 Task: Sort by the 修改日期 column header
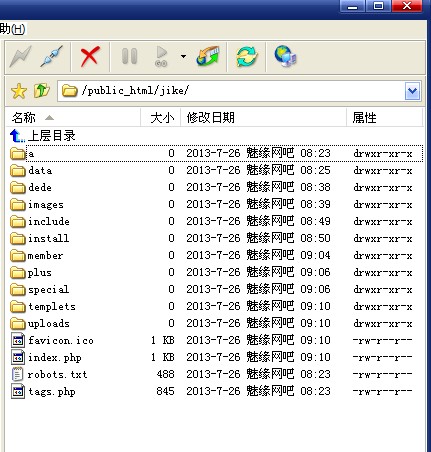click(x=263, y=117)
